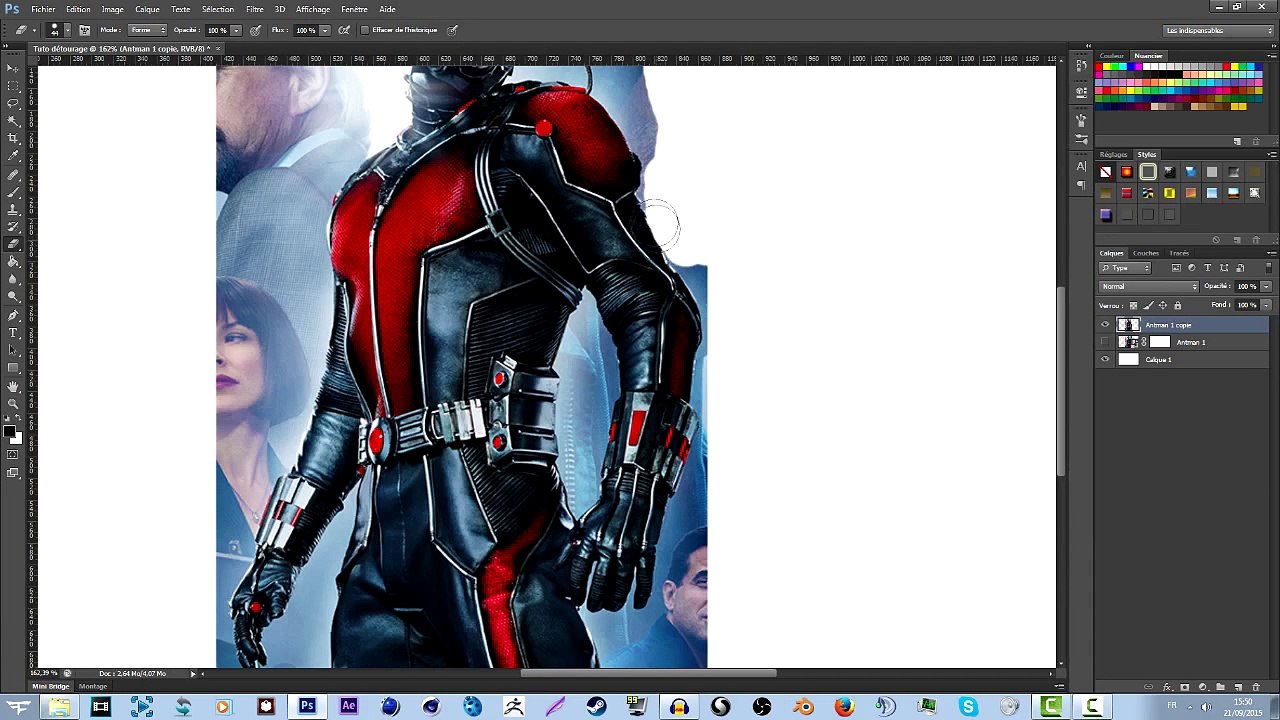The width and height of the screenshot is (1280, 720).
Task: Select the Pen tool
Action: (x=13, y=315)
